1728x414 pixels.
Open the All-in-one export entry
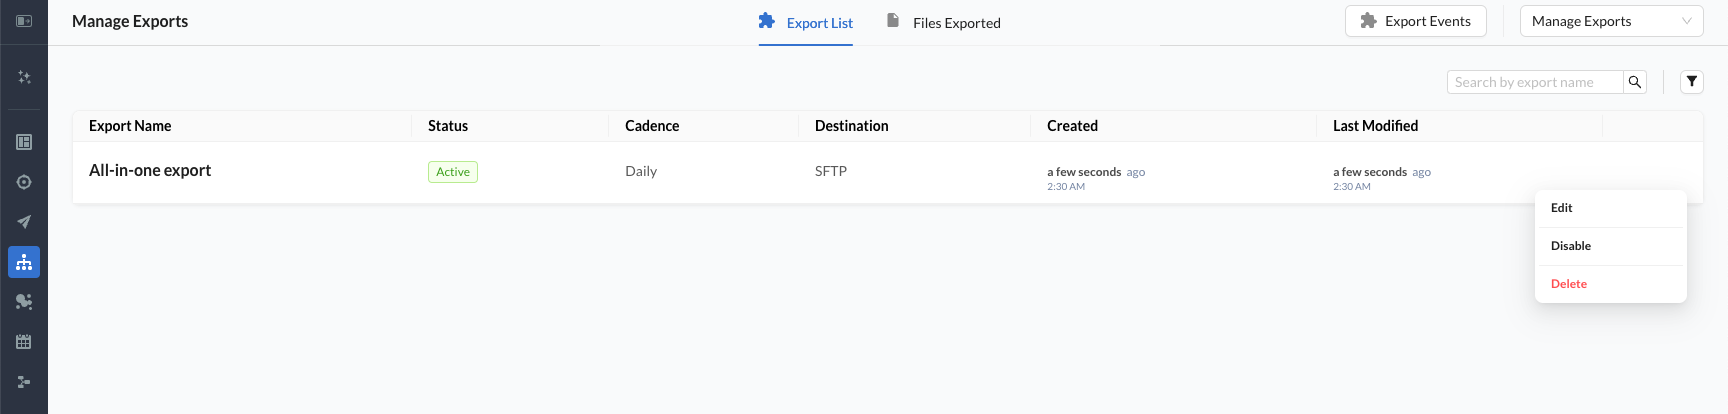click(150, 170)
